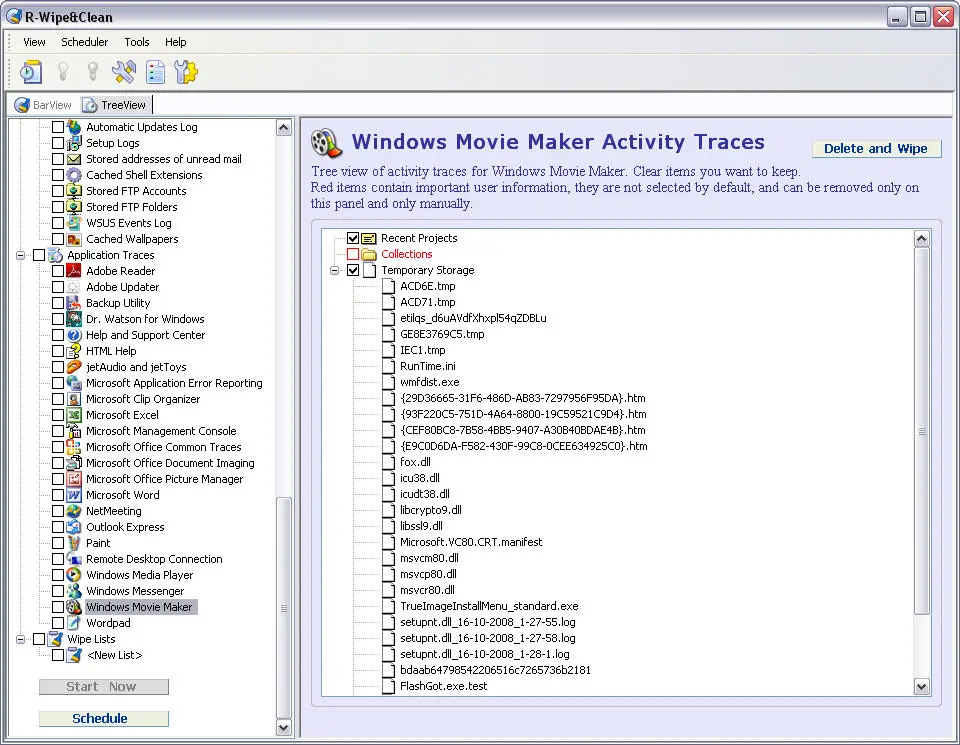This screenshot has width=960, height=745.
Task: Collapse the Temporary Storage node
Action: (x=334, y=270)
